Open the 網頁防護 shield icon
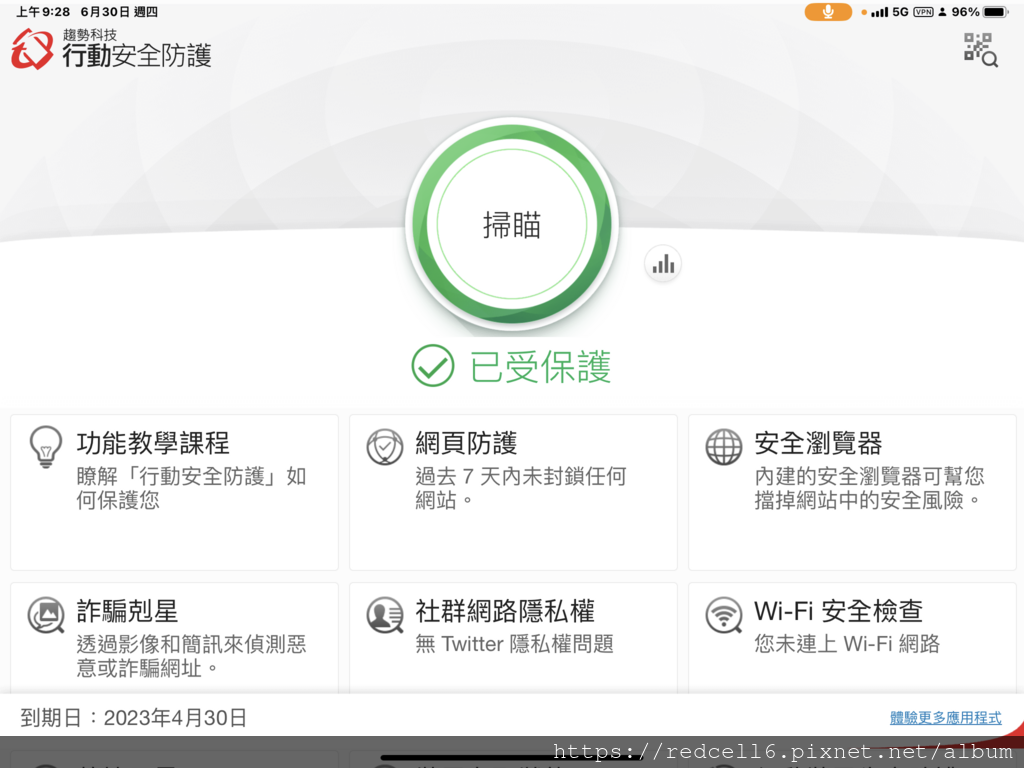Screen dimensions: 1024x768 pos(385,447)
